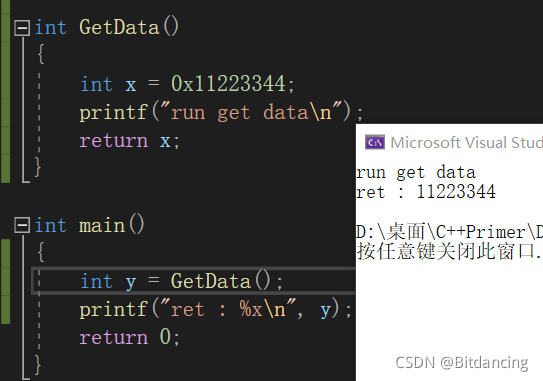Screen dimensions: 543x381
Task: Click the hex value 0x11223344
Action: [229, 84]
